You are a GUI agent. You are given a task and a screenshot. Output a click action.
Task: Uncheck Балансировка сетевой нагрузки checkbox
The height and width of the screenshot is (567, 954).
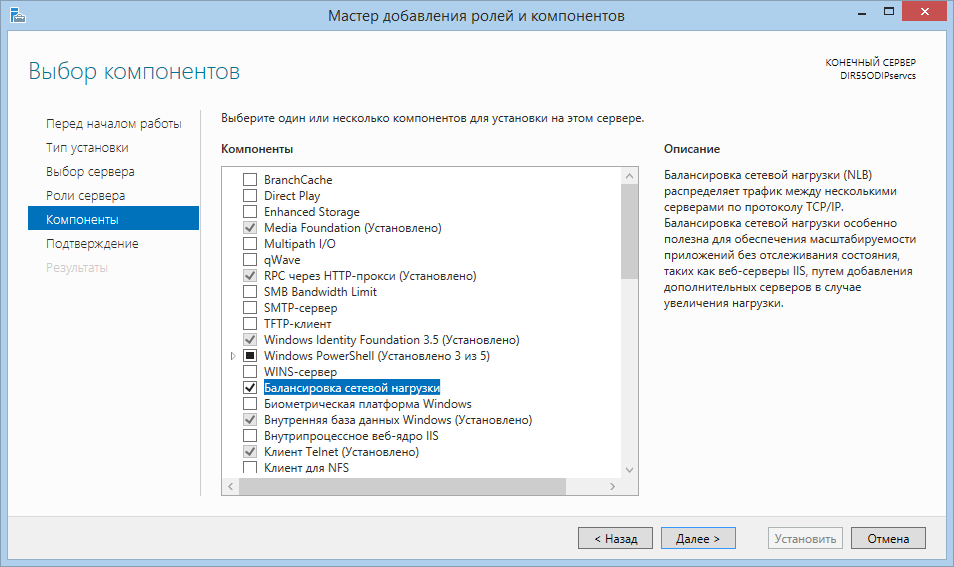coord(250,388)
